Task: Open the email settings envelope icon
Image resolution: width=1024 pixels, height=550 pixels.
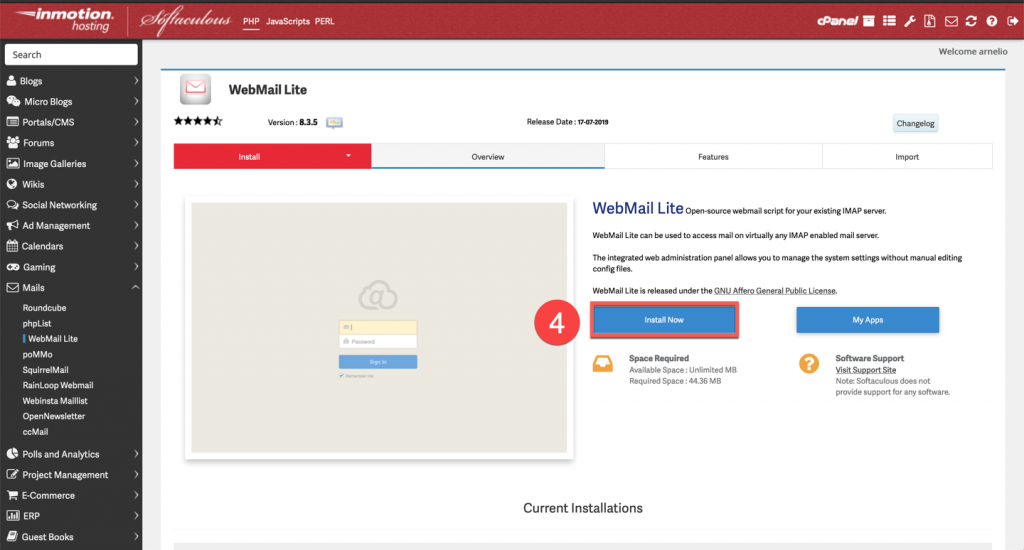Action: [x=951, y=22]
